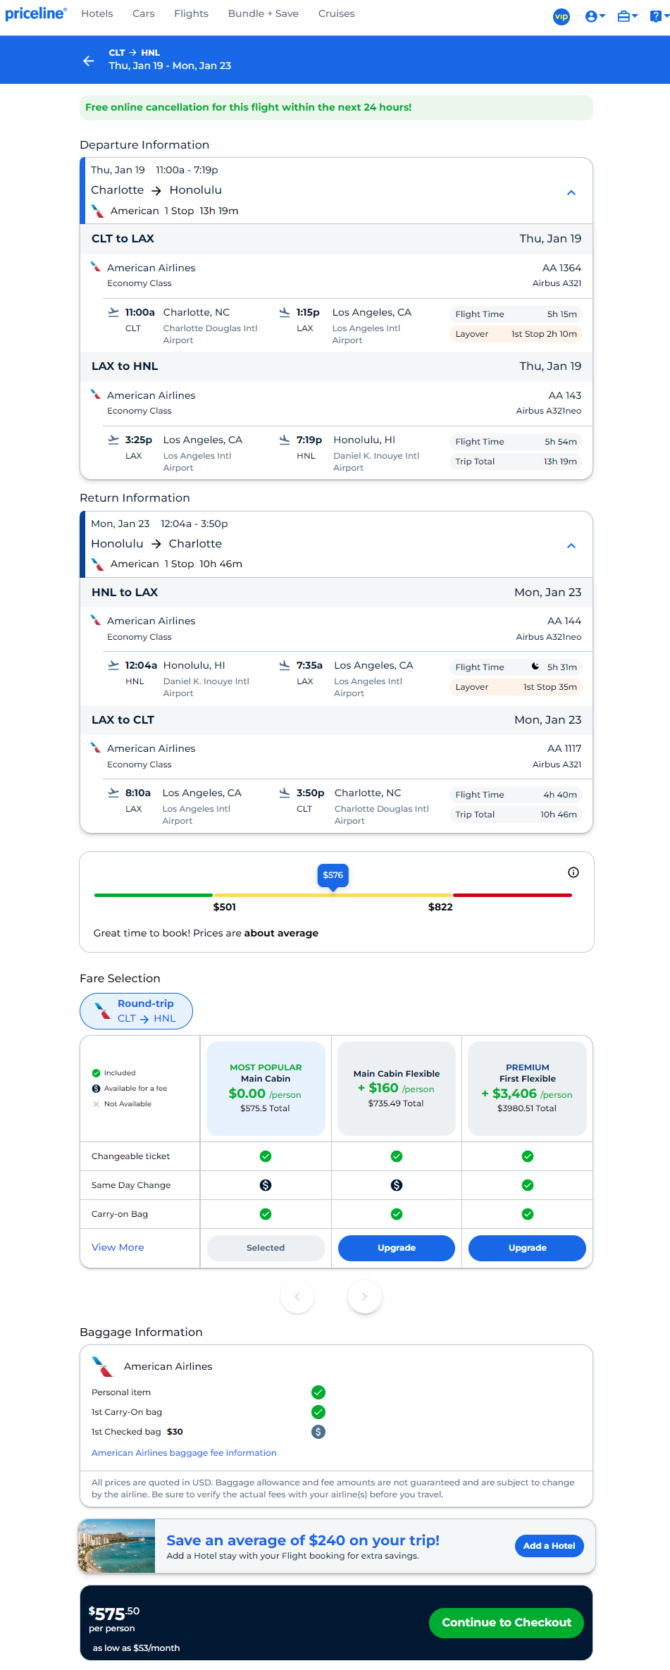Screen dimensions: 670x1670
Task: Select the Most Popular Main Cabin fare card
Action: click(x=266, y=1088)
